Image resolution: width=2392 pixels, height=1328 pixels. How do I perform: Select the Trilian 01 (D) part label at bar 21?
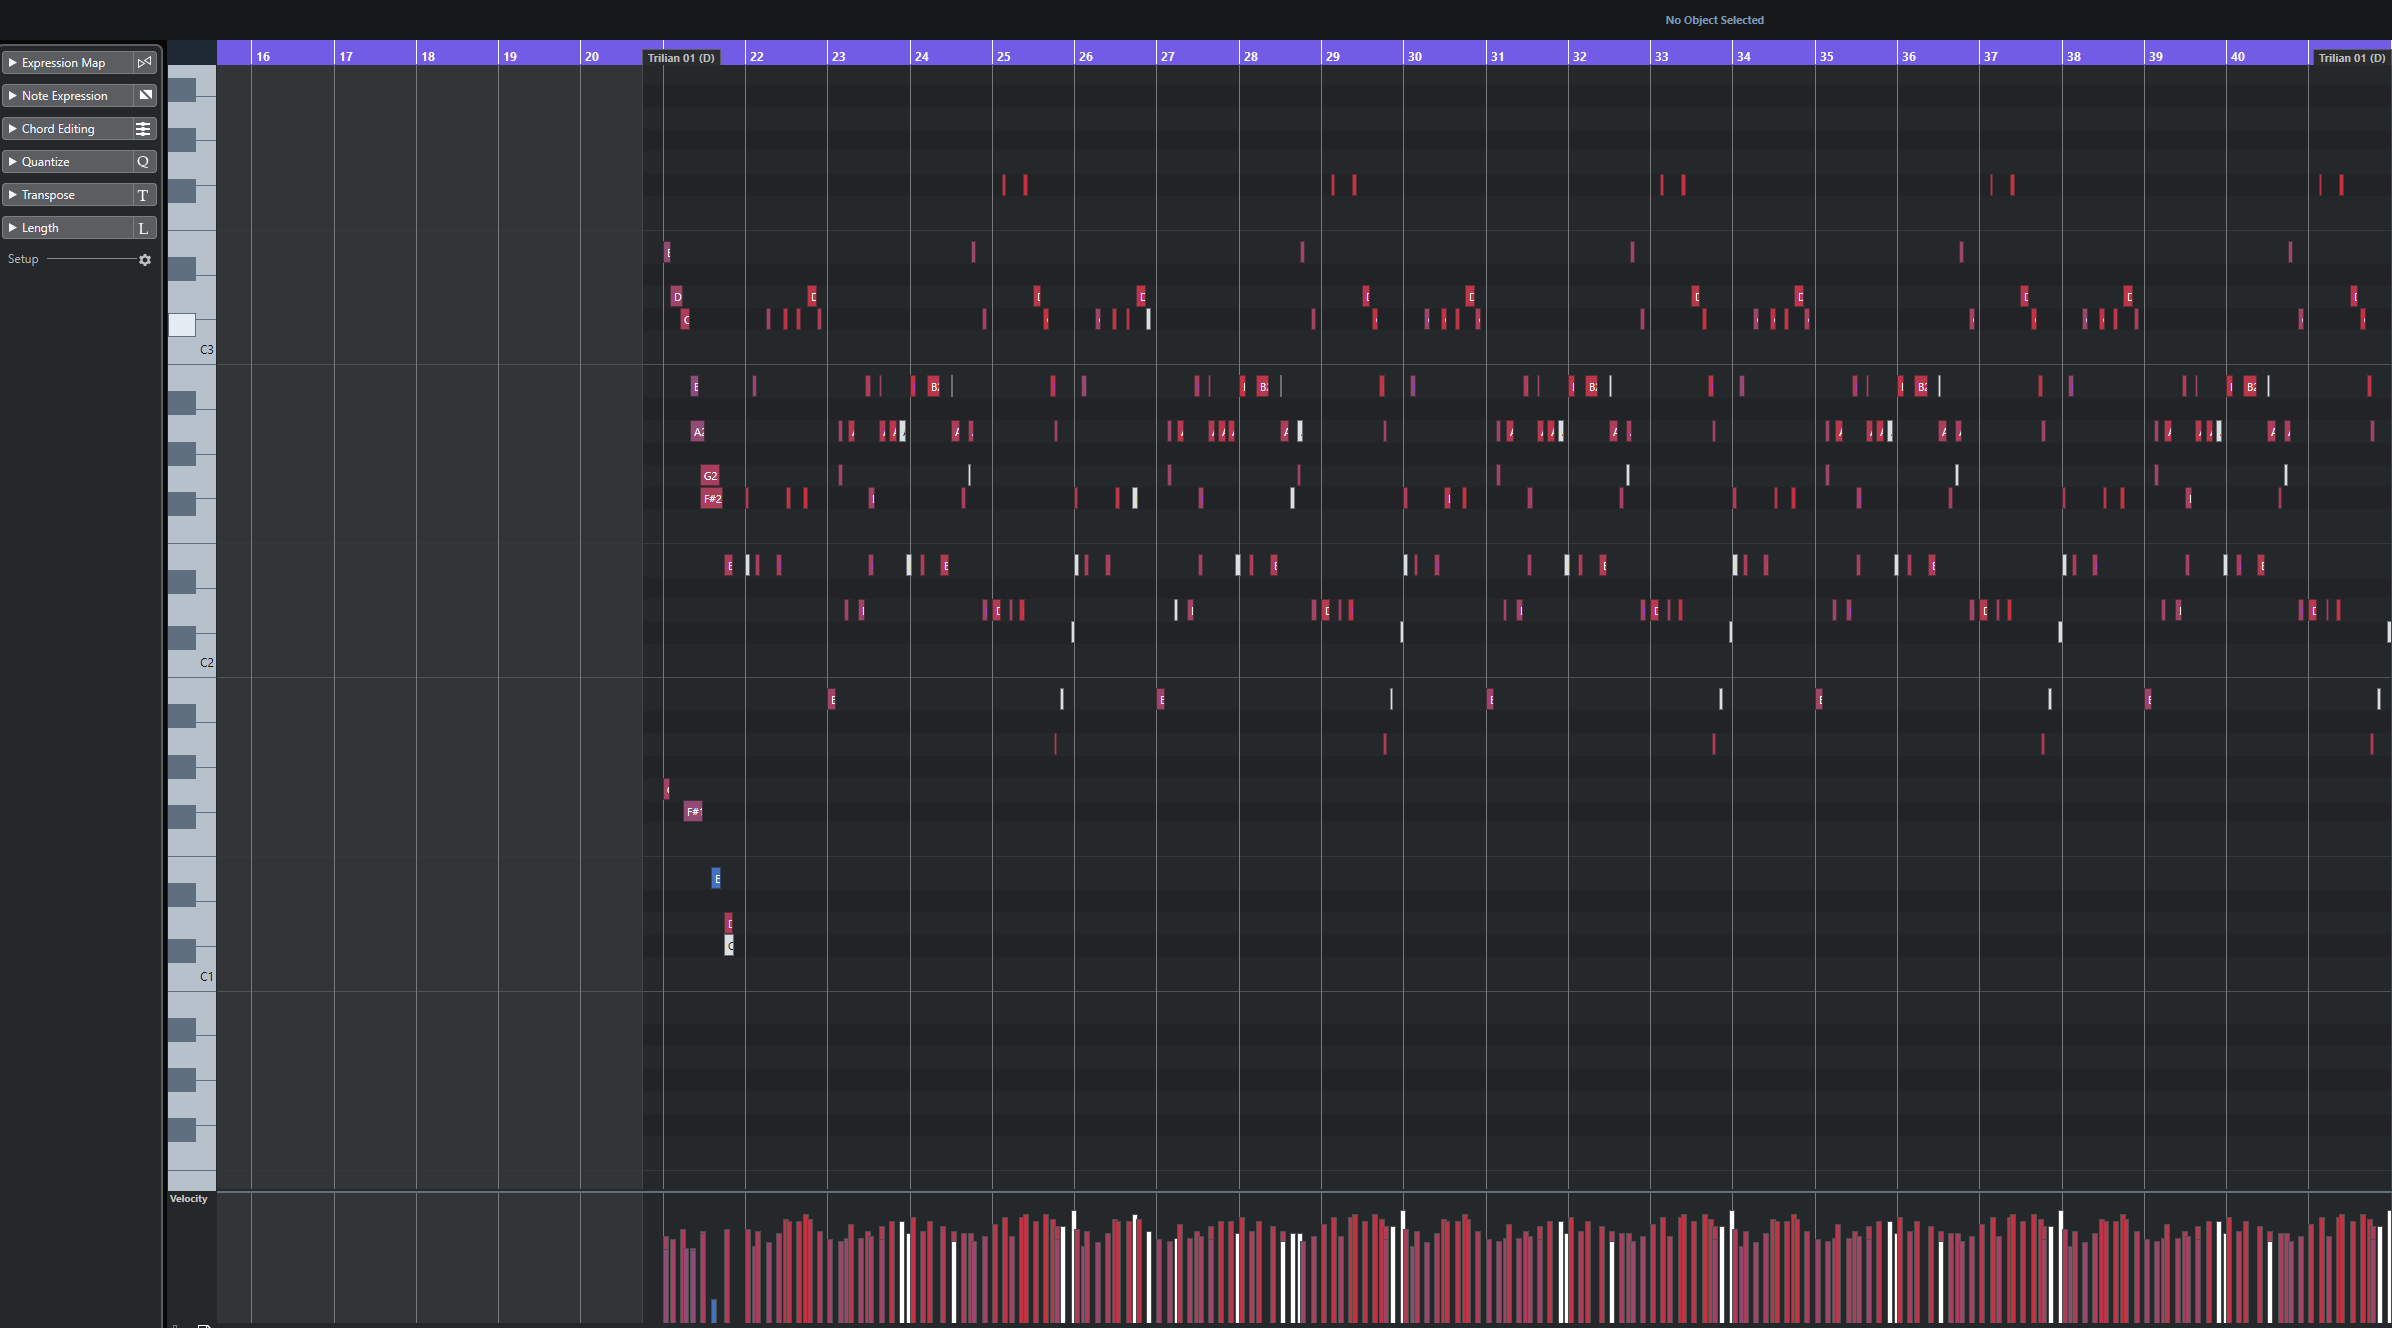(x=681, y=58)
